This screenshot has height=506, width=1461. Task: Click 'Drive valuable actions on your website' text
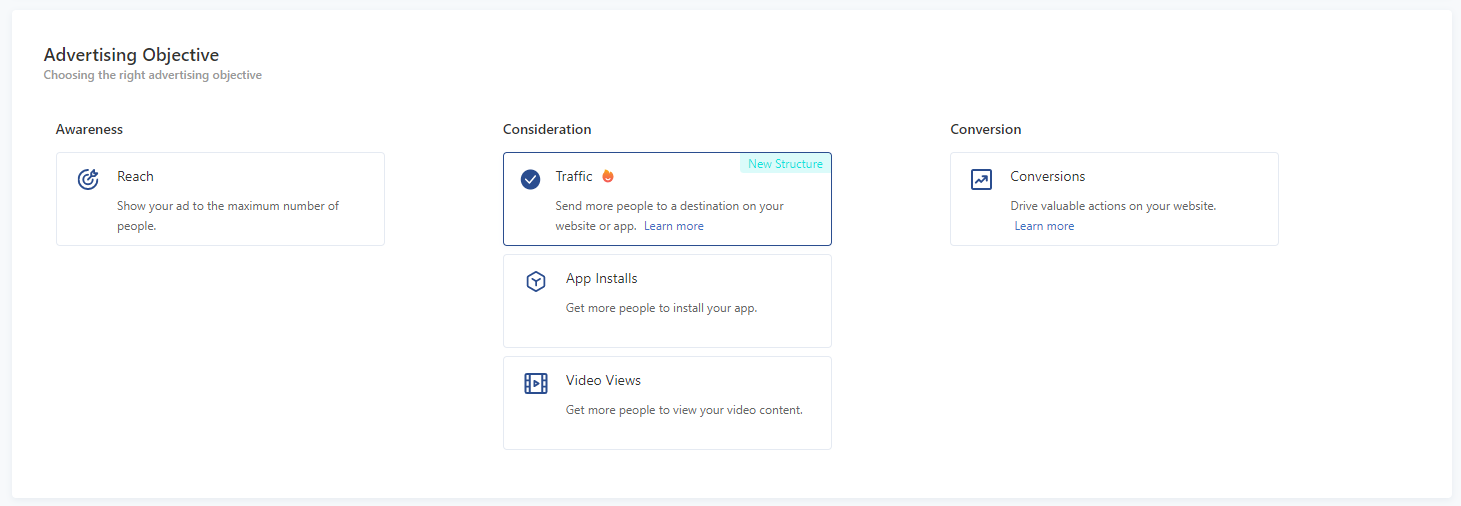click(1113, 206)
